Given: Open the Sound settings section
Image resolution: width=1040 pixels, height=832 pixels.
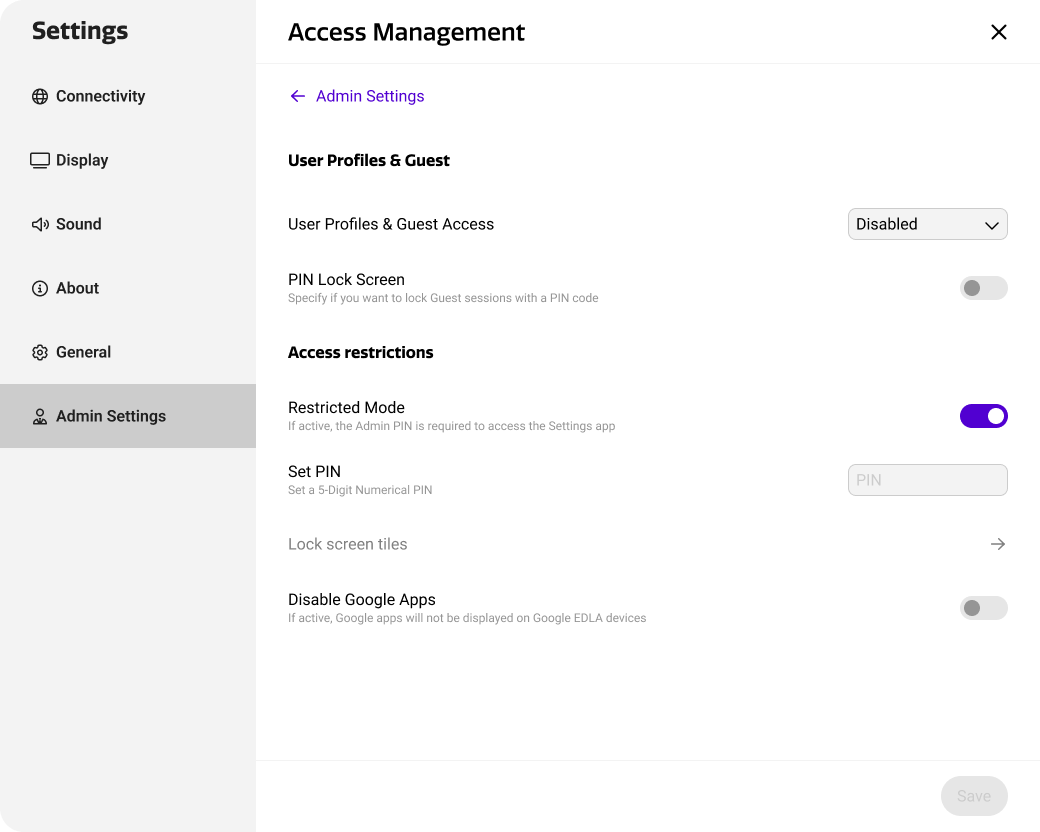Looking at the screenshot, I should point(79,224).
